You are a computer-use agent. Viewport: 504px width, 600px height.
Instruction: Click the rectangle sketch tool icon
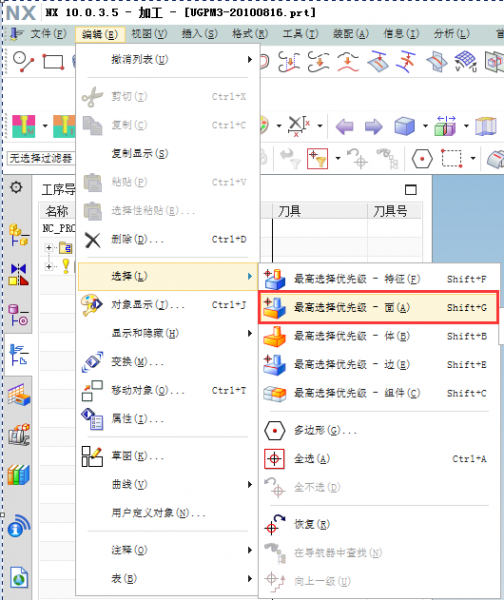pos(53,62)
